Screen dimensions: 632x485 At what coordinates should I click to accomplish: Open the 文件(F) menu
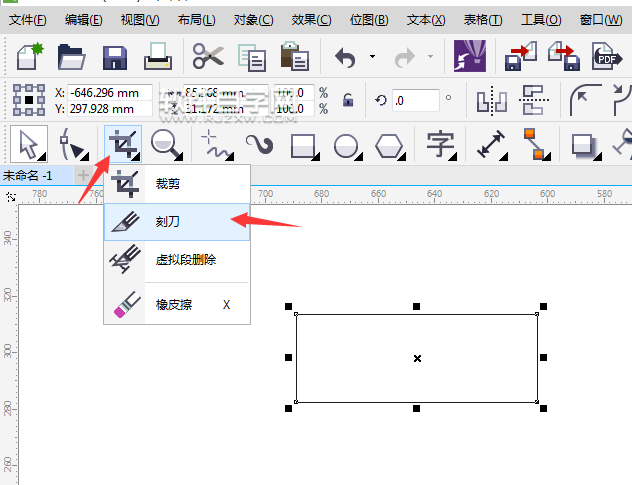[x=27, y=19]
